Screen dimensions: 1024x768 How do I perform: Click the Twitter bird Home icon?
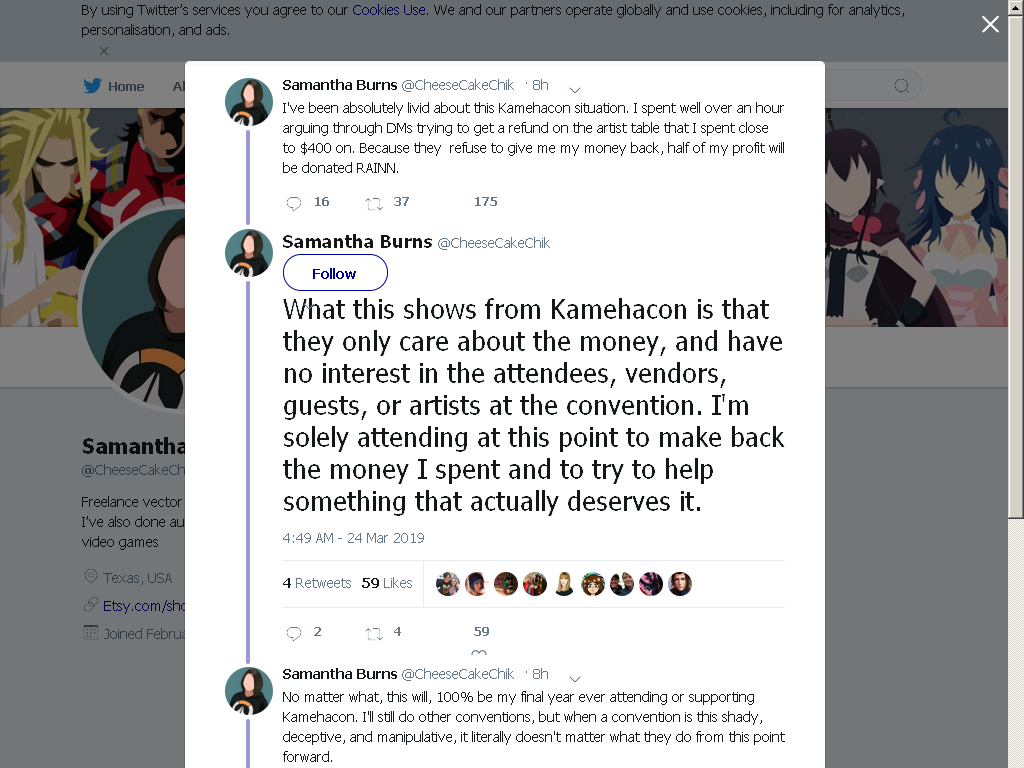tap(92, 86)
